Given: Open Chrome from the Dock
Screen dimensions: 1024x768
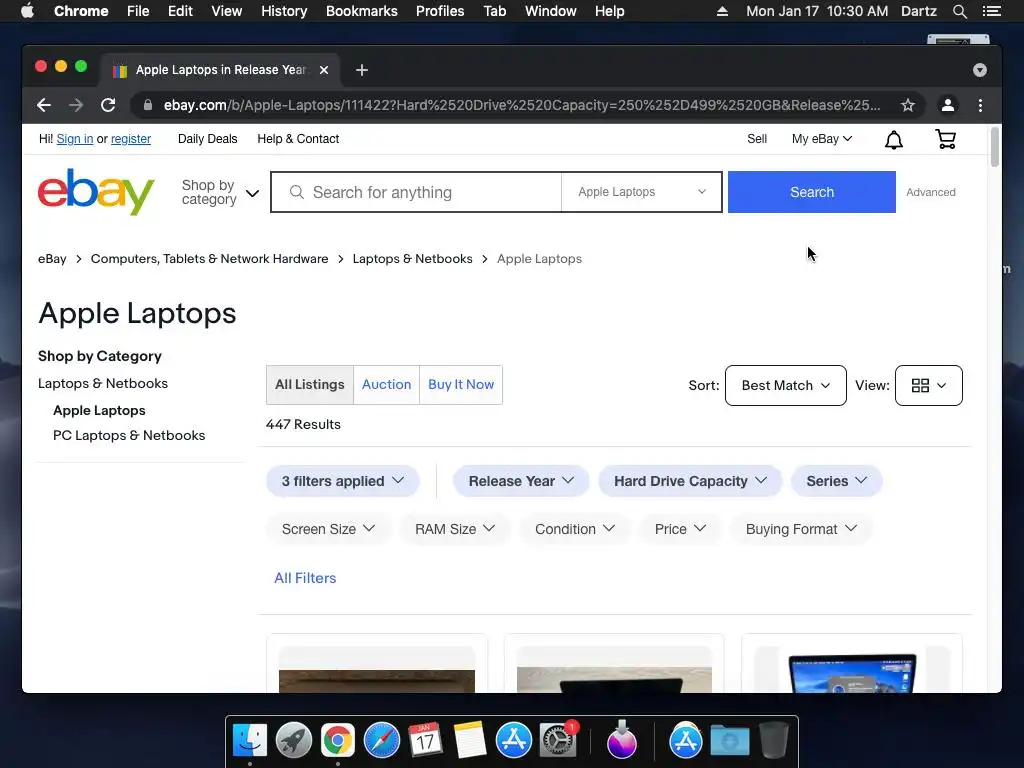Looking at the screenshot, I should [338, 741].
